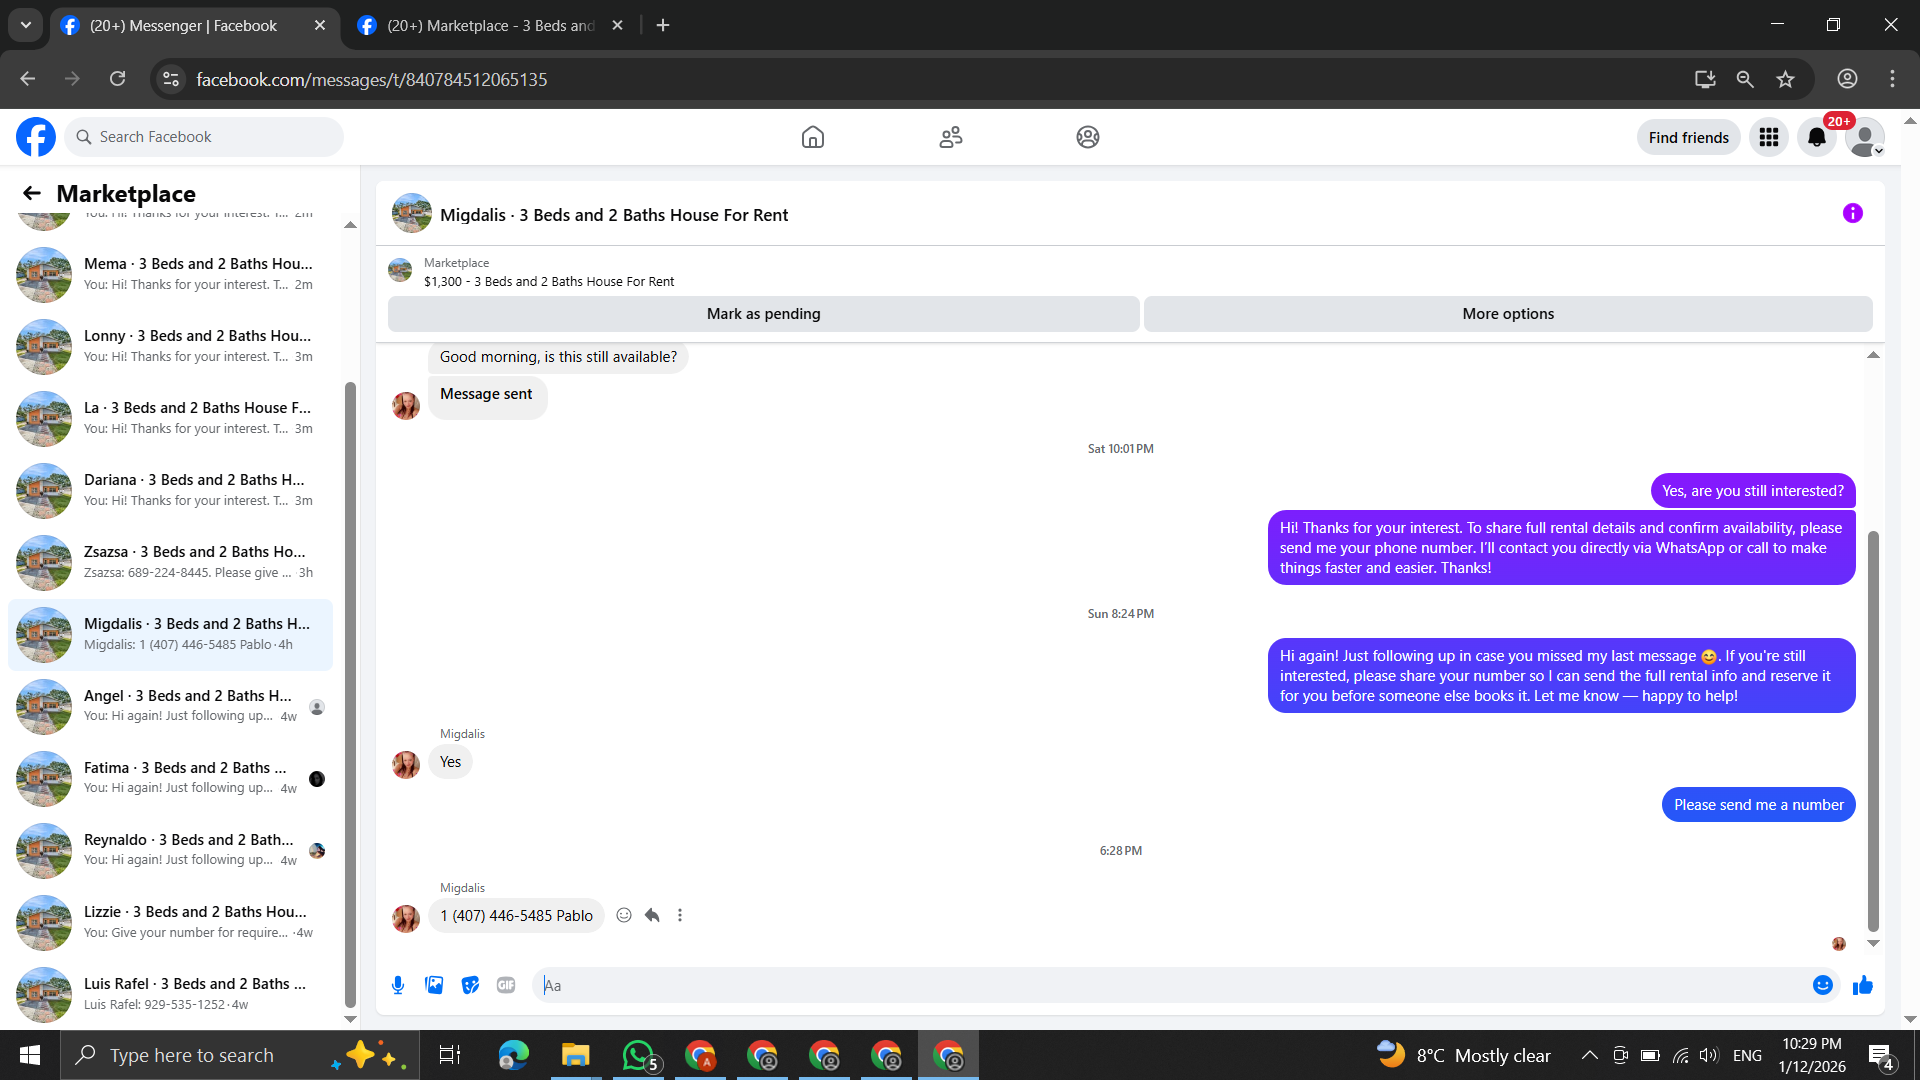React to the phone number message
The height and width of the screenshot is (1080, 1920).
pyautogui.click(x=624, y=915)
